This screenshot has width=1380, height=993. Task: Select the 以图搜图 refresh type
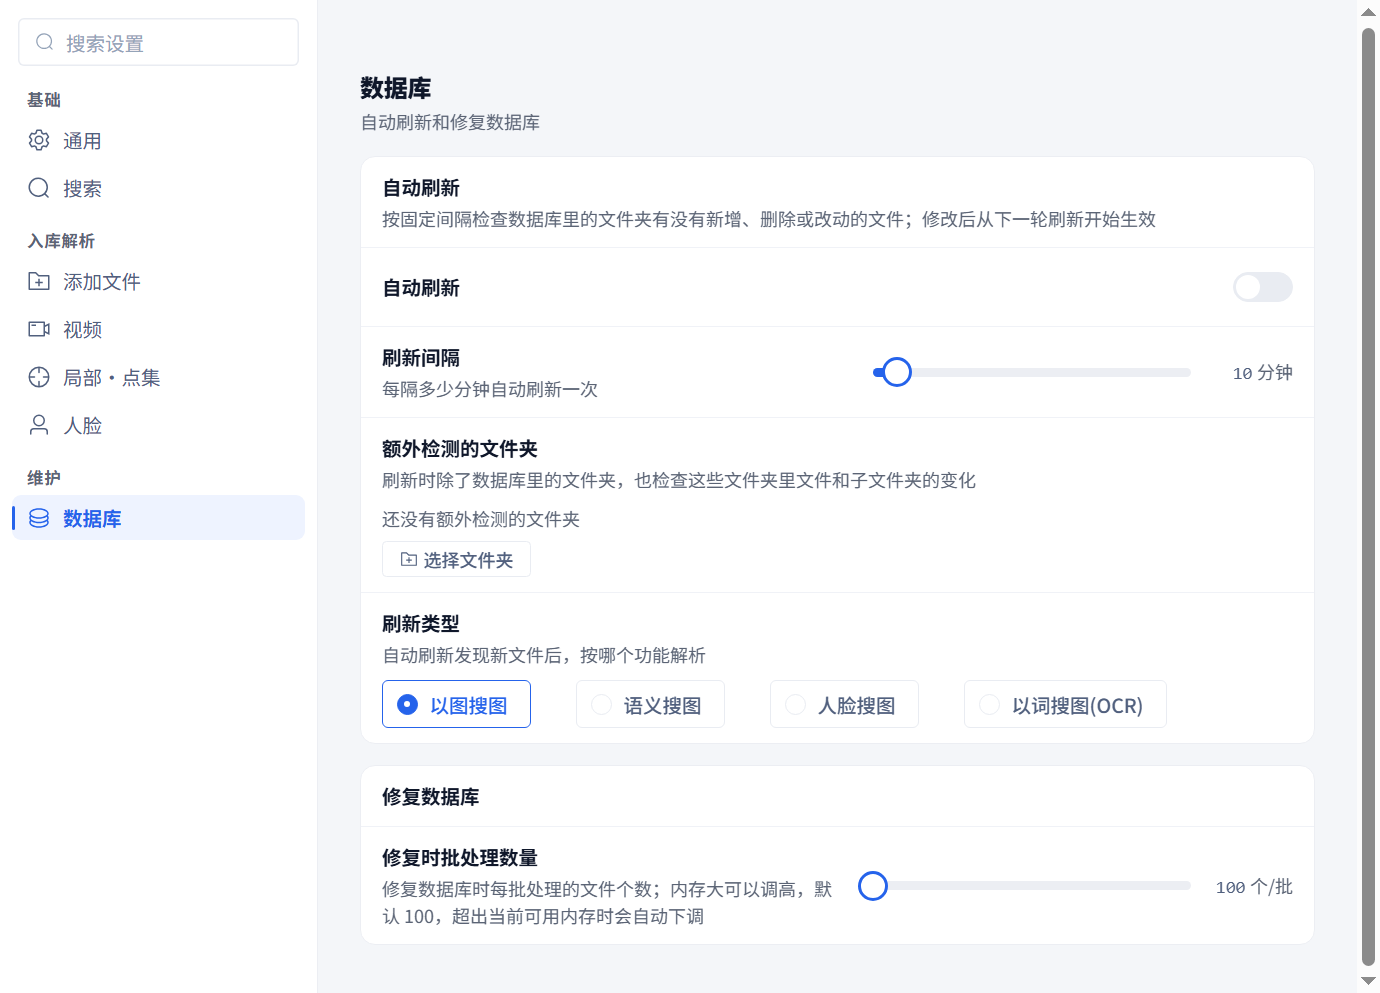(x=456, y=704)
